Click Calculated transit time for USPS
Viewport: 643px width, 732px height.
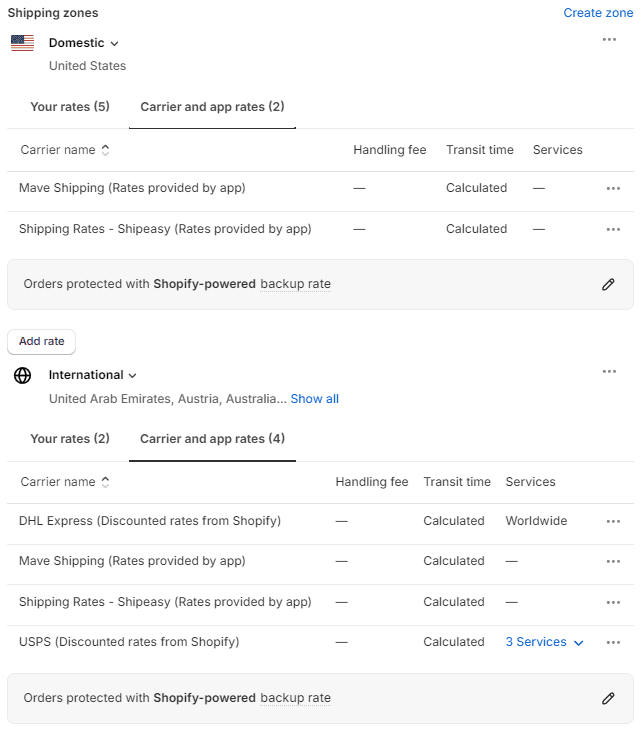coord(453,642)
